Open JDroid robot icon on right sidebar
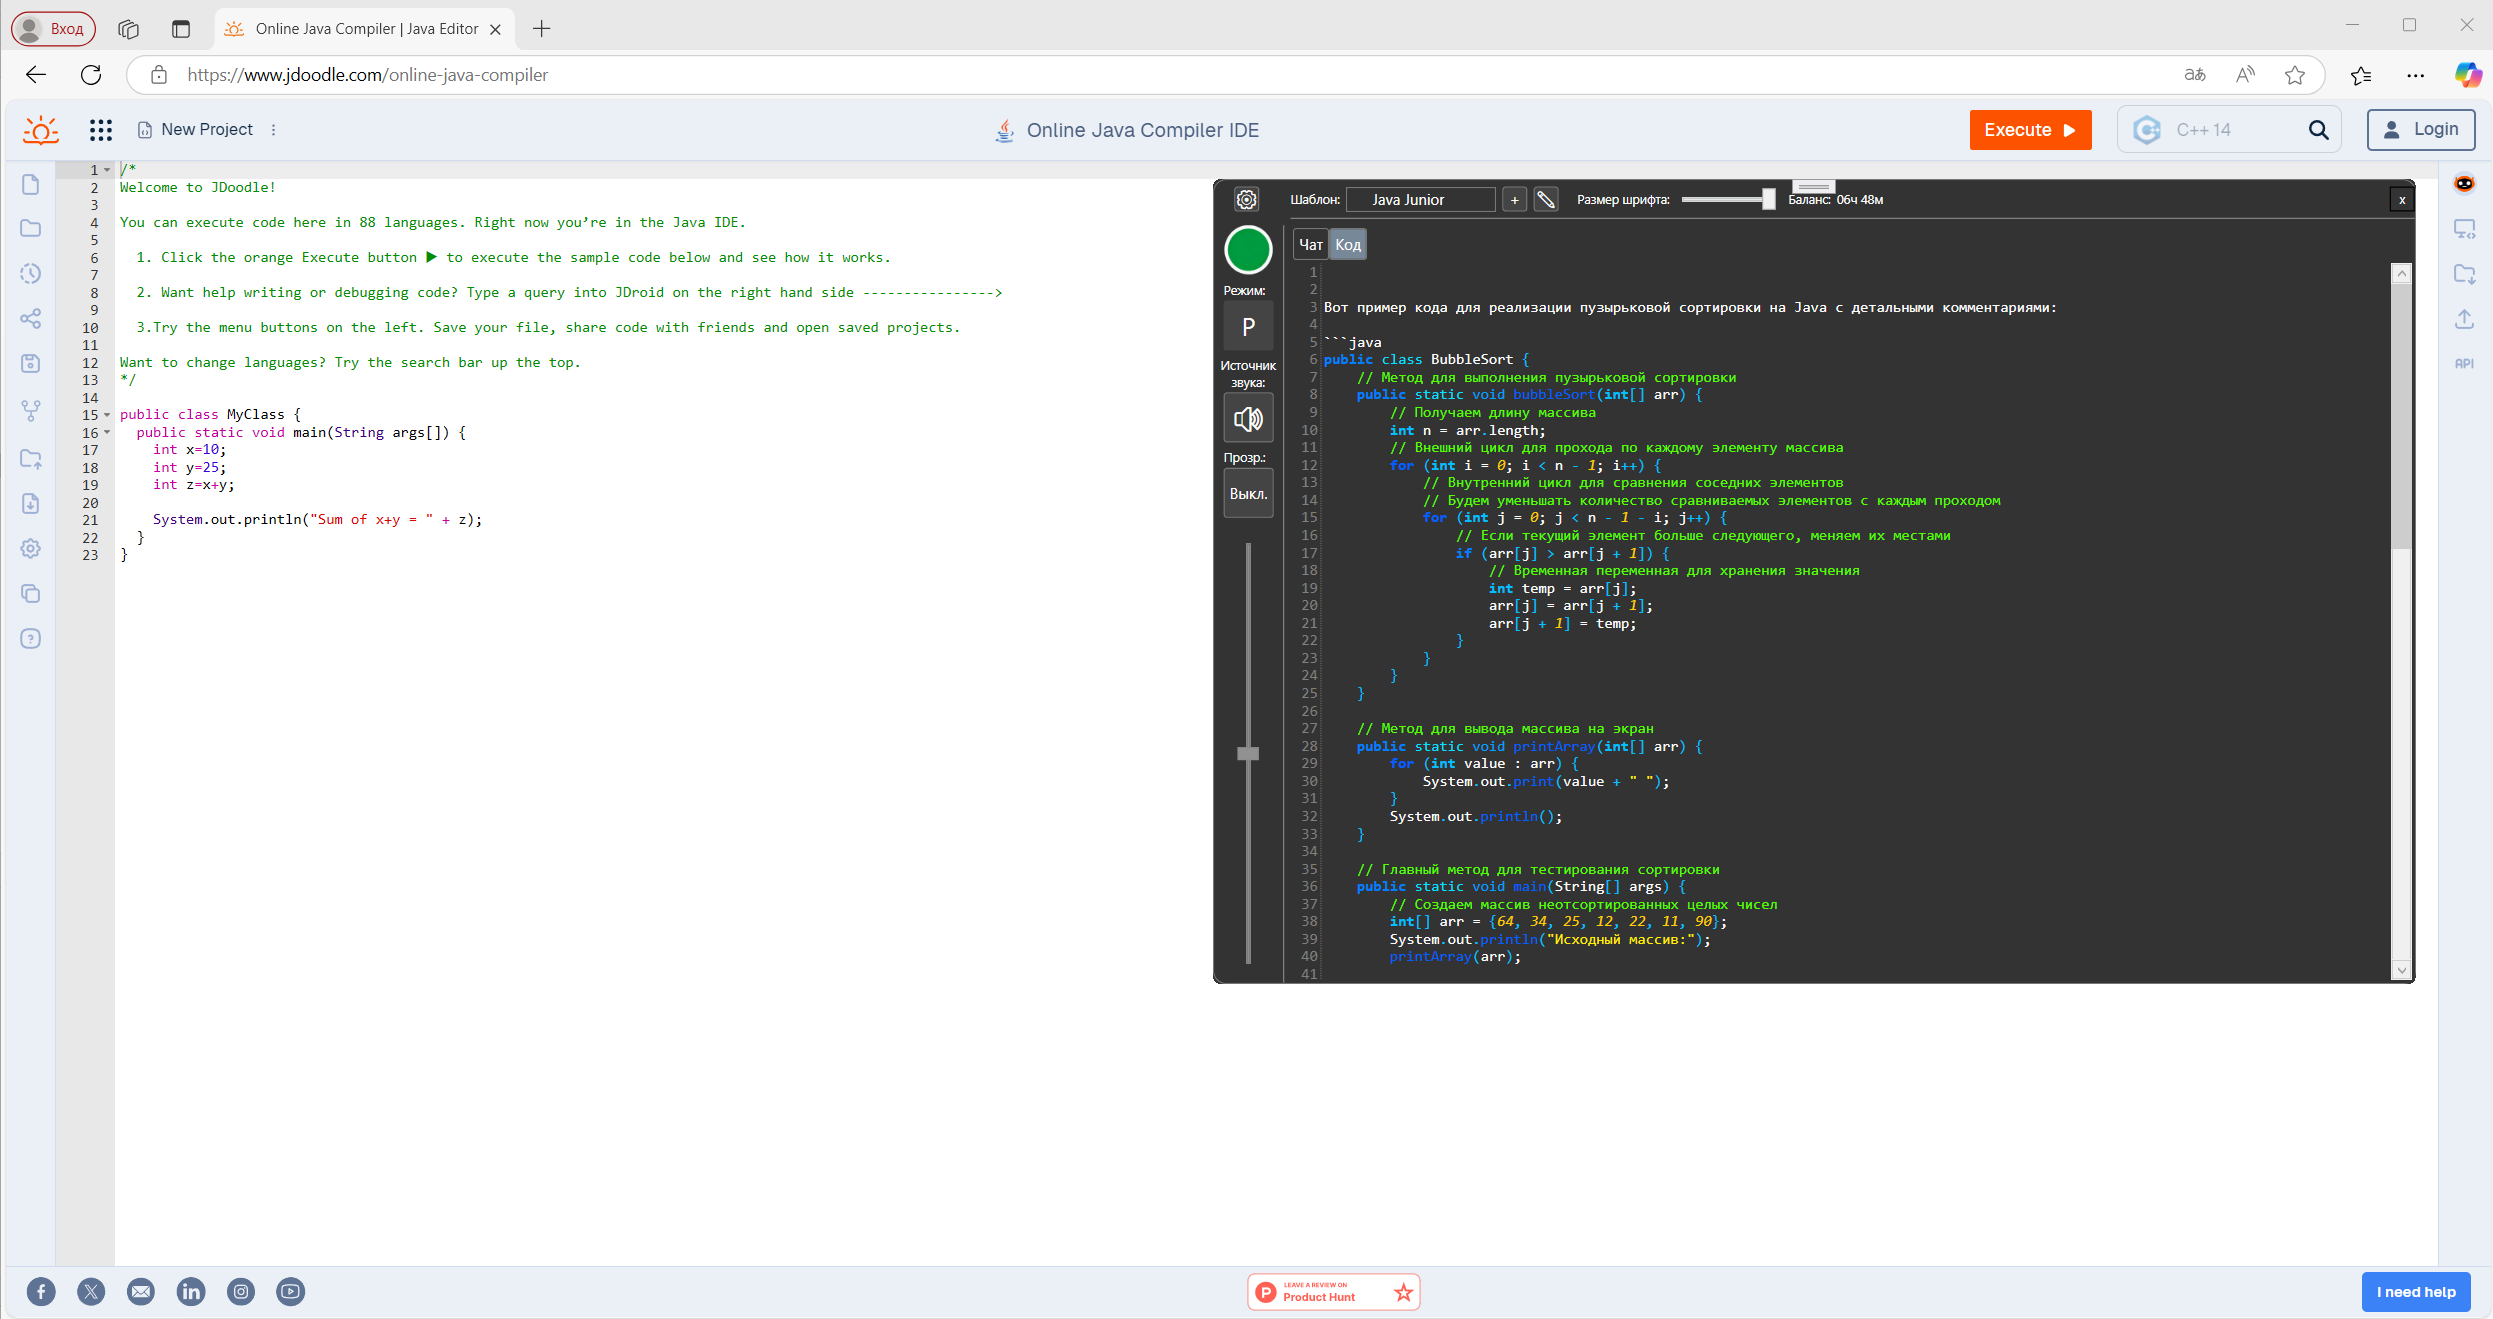The image size is (2493, 1319). click(x=2464, y=183)
